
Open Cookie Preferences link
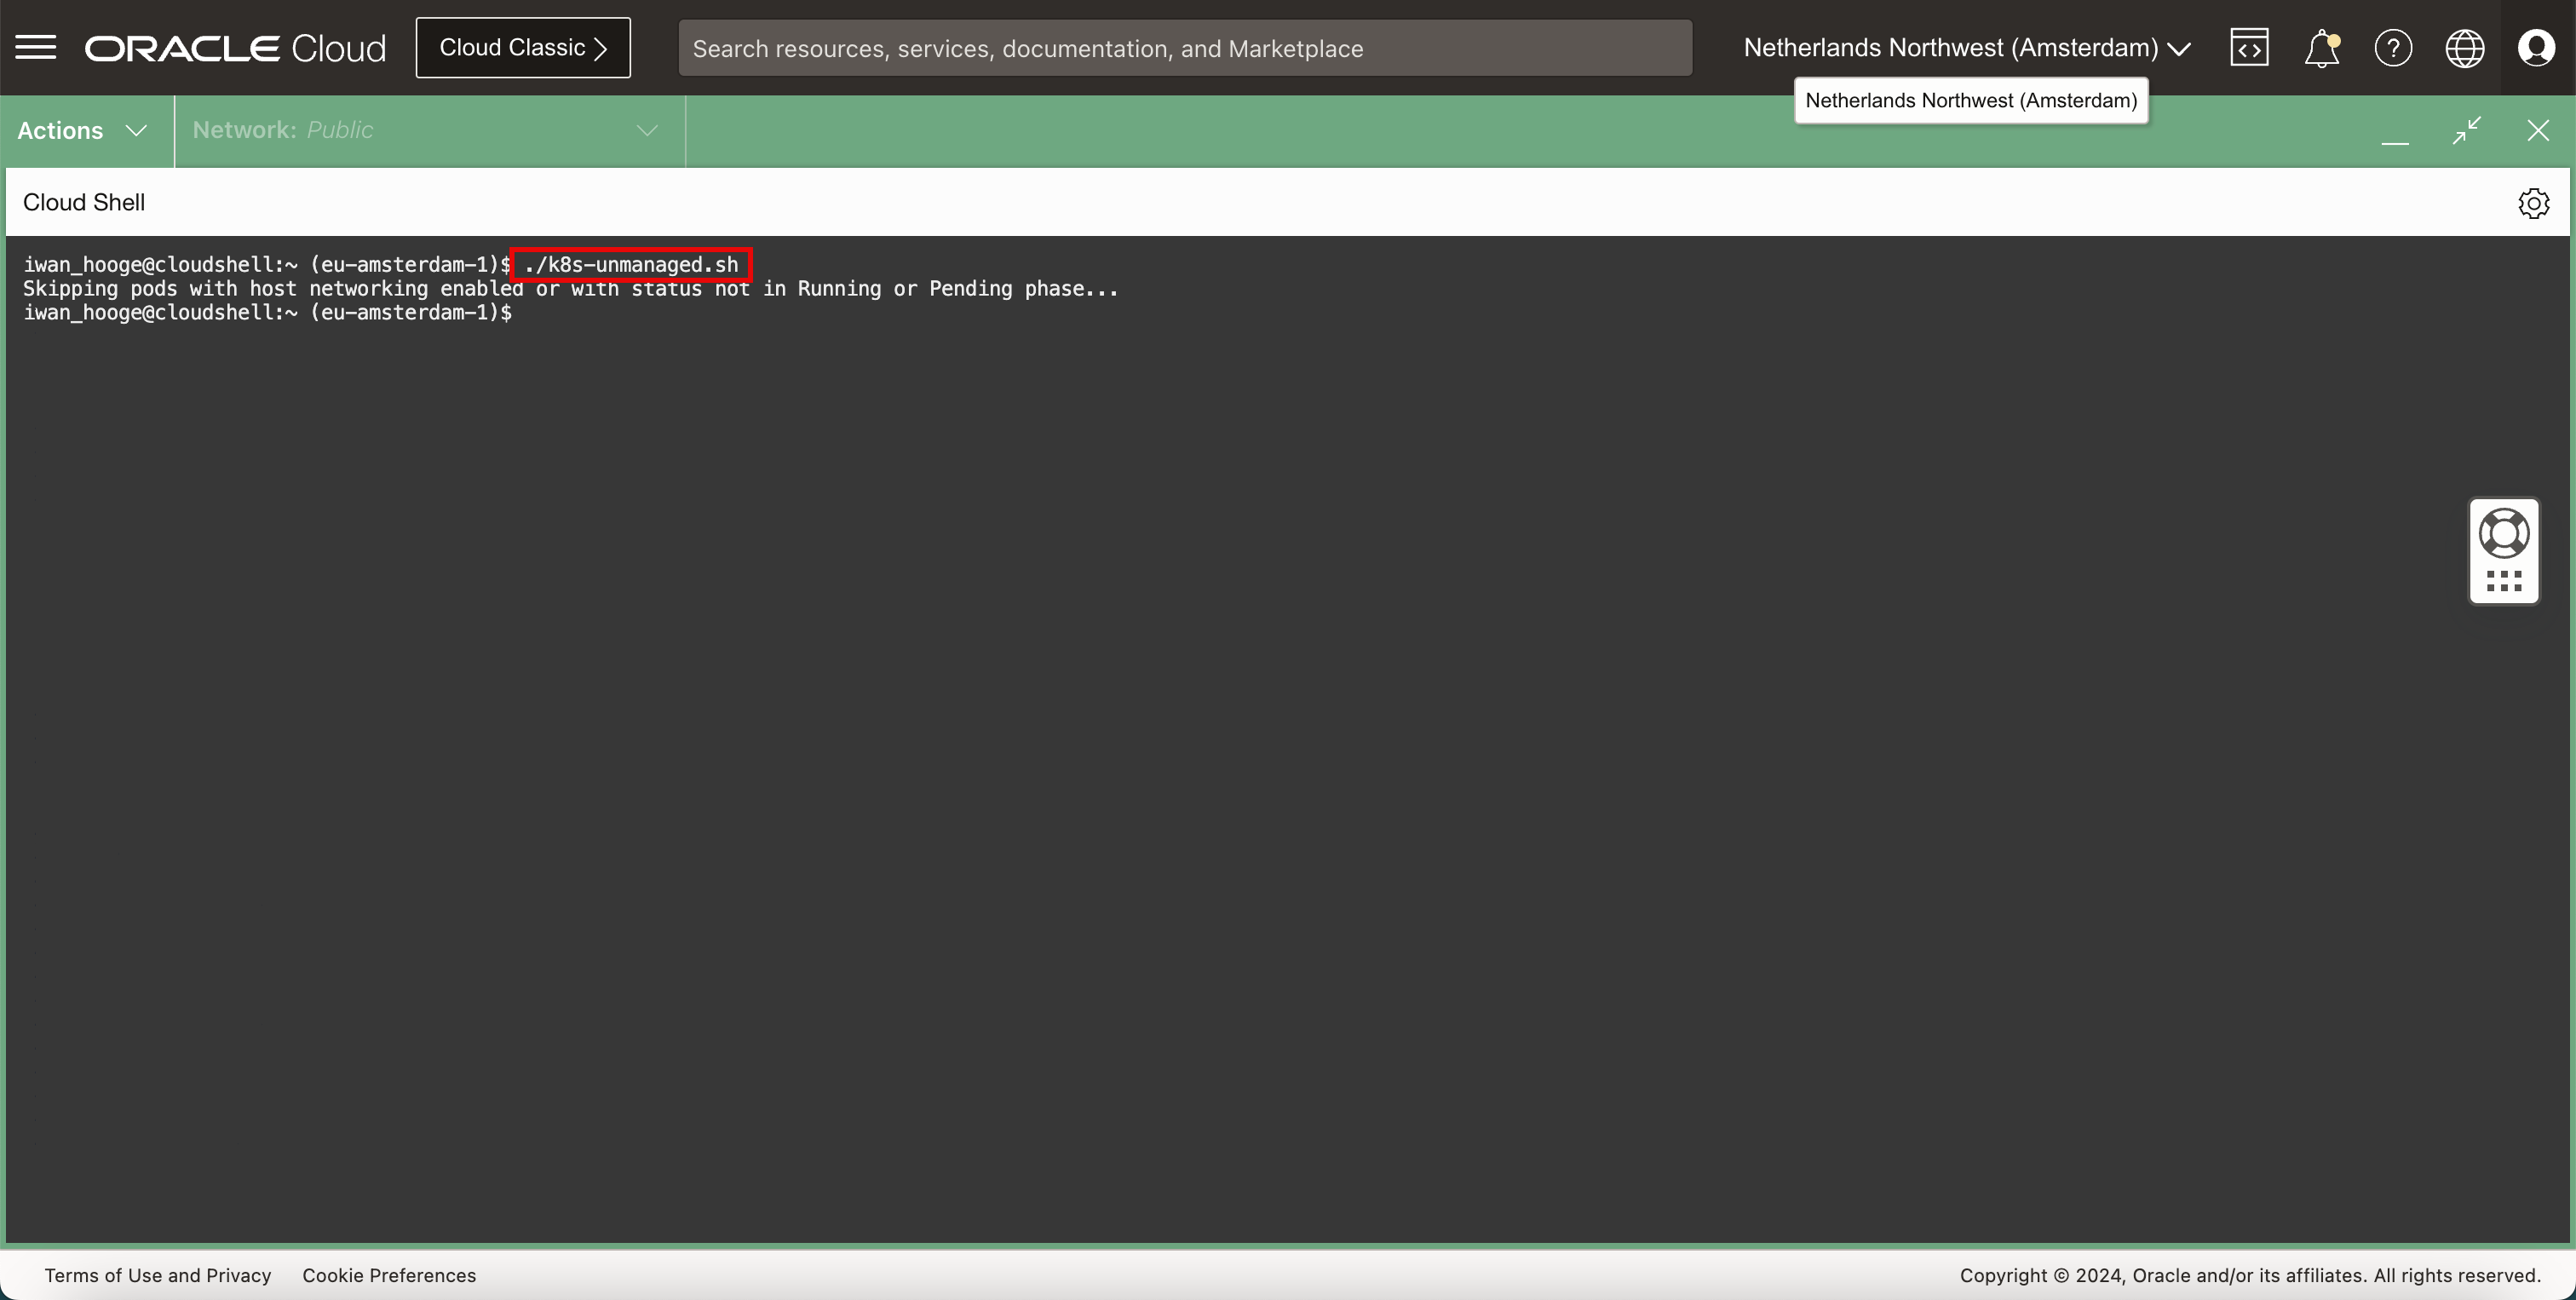click(389, 1275)
